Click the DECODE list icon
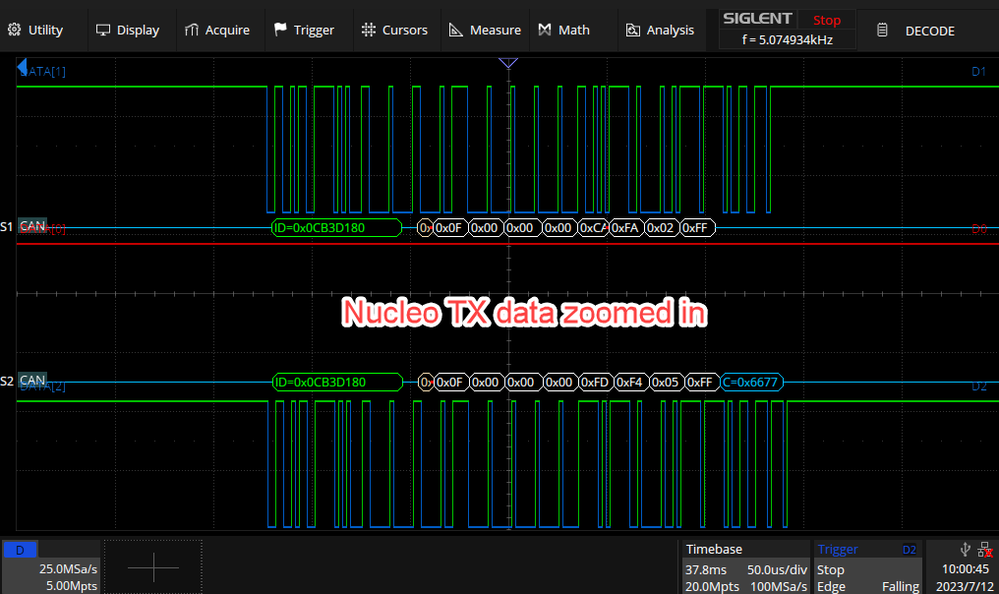This screenshot has height=594, width=999. tap(882, 30)
